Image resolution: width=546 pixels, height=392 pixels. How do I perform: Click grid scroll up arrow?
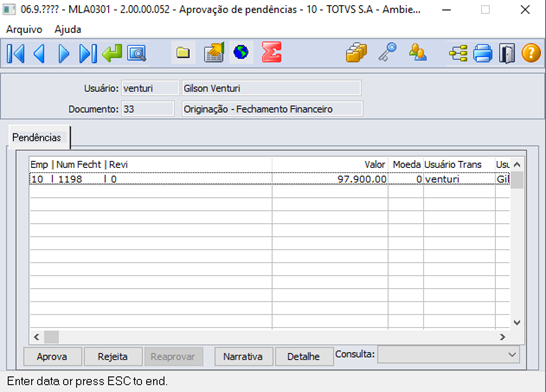point(517,165)
